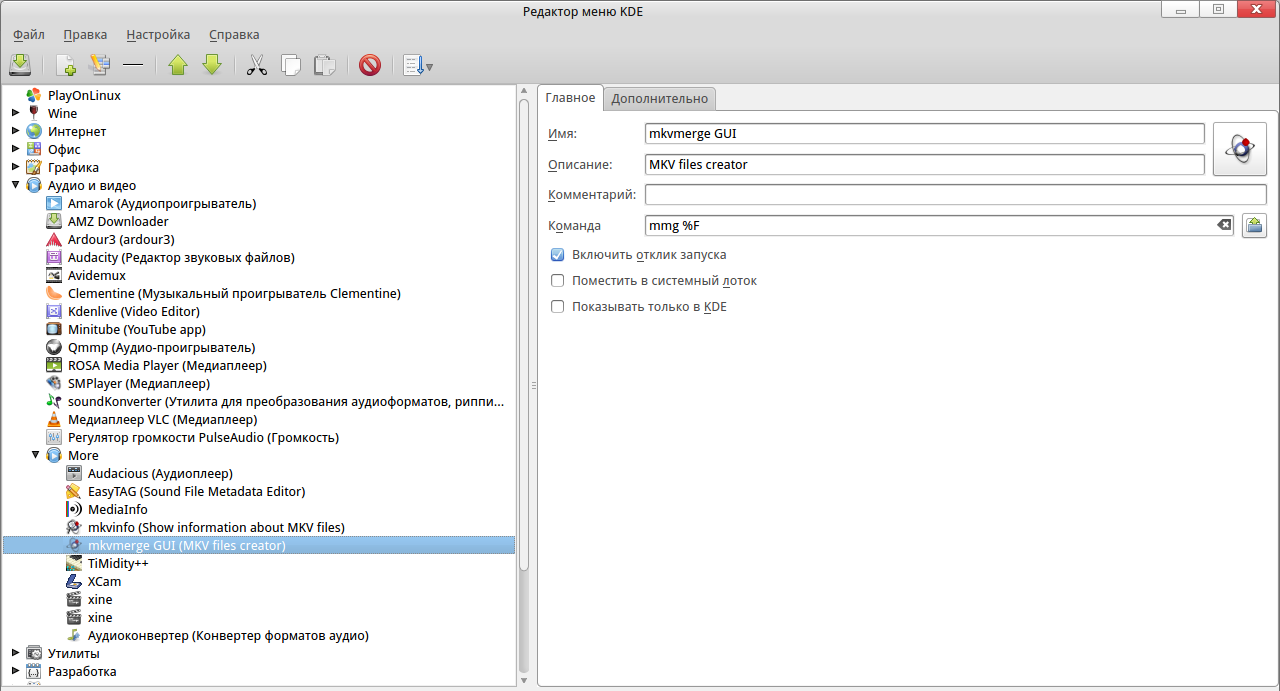Screen dimensions: 1280x691
Task: Click the Move Up green arrow
Action: point(178,65)
